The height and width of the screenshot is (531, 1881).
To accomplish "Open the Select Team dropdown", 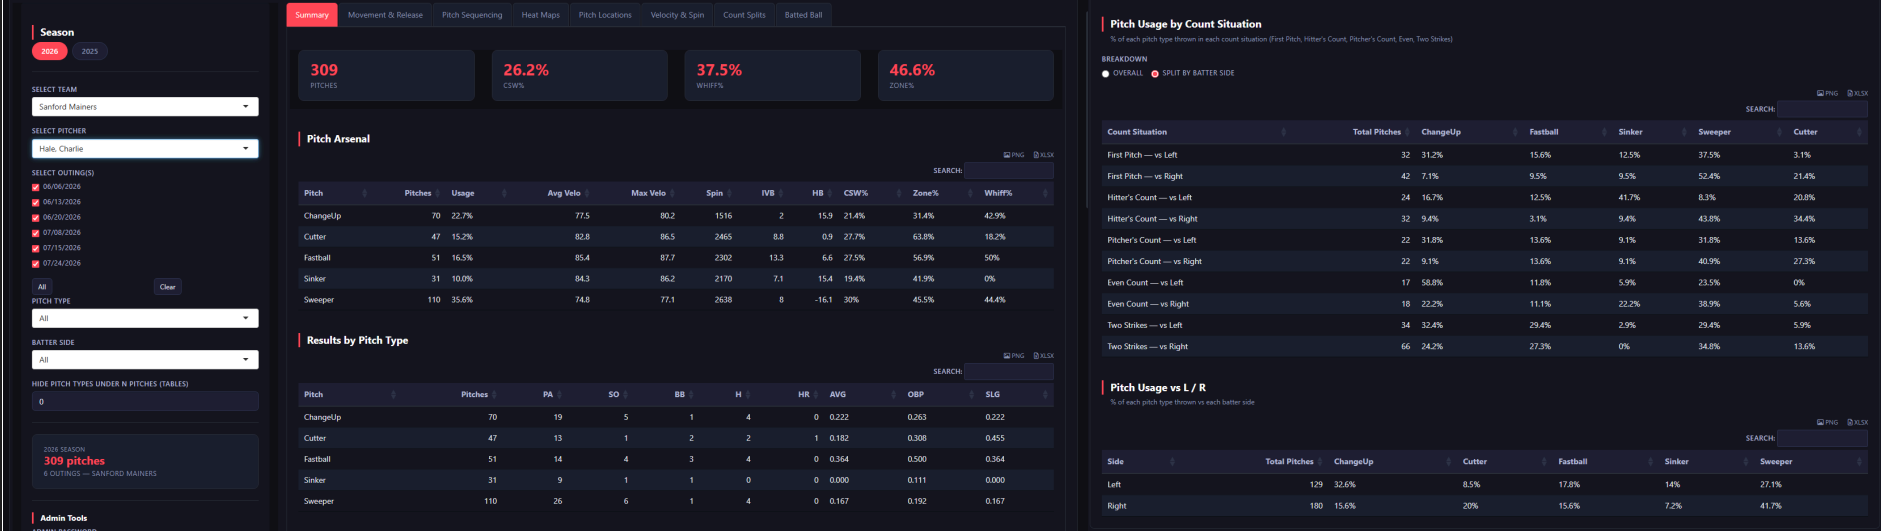I will click(x=145, y=107).
